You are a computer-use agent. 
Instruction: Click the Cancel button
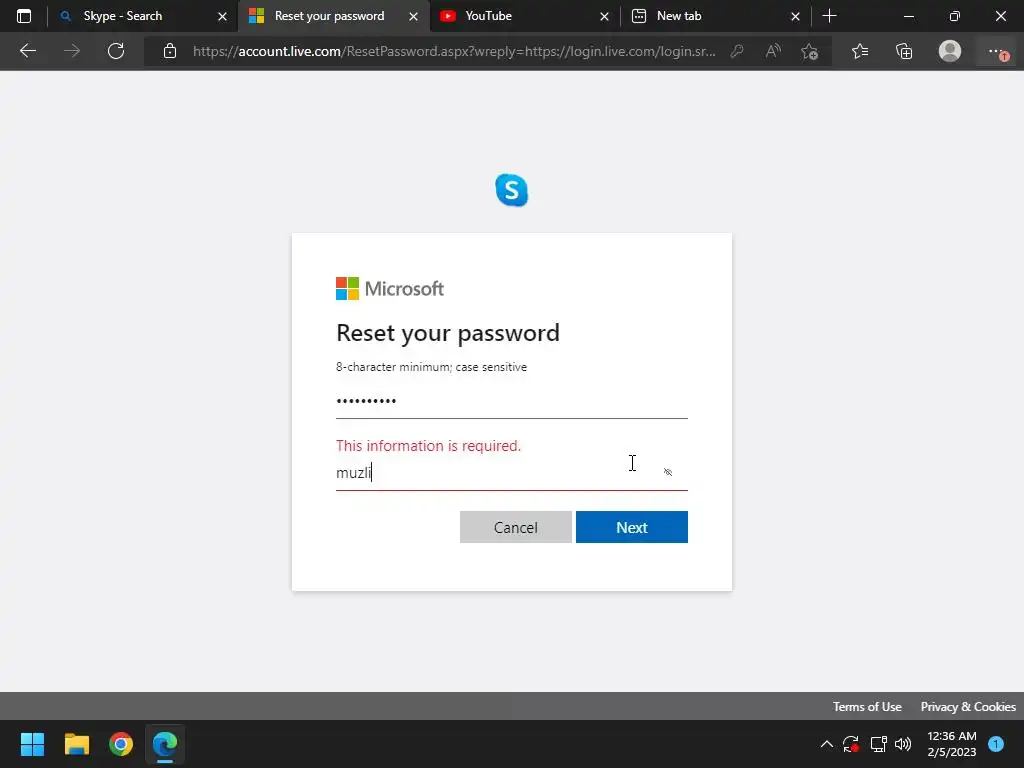[x=515, y=527]
